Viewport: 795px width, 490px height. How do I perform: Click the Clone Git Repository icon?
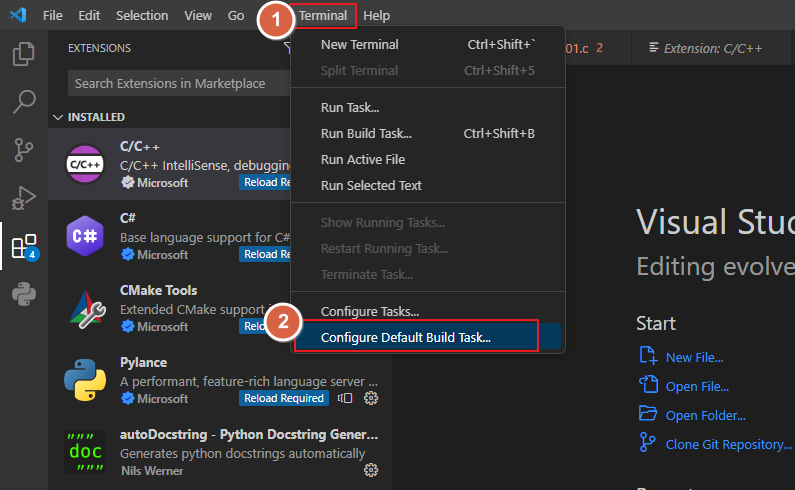[647, 442]
